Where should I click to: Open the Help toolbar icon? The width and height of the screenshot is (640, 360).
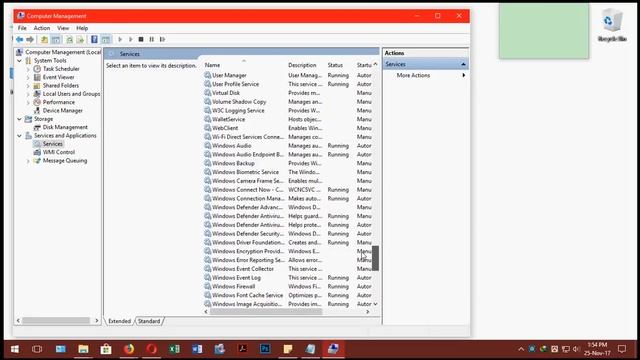click(94, 40)
